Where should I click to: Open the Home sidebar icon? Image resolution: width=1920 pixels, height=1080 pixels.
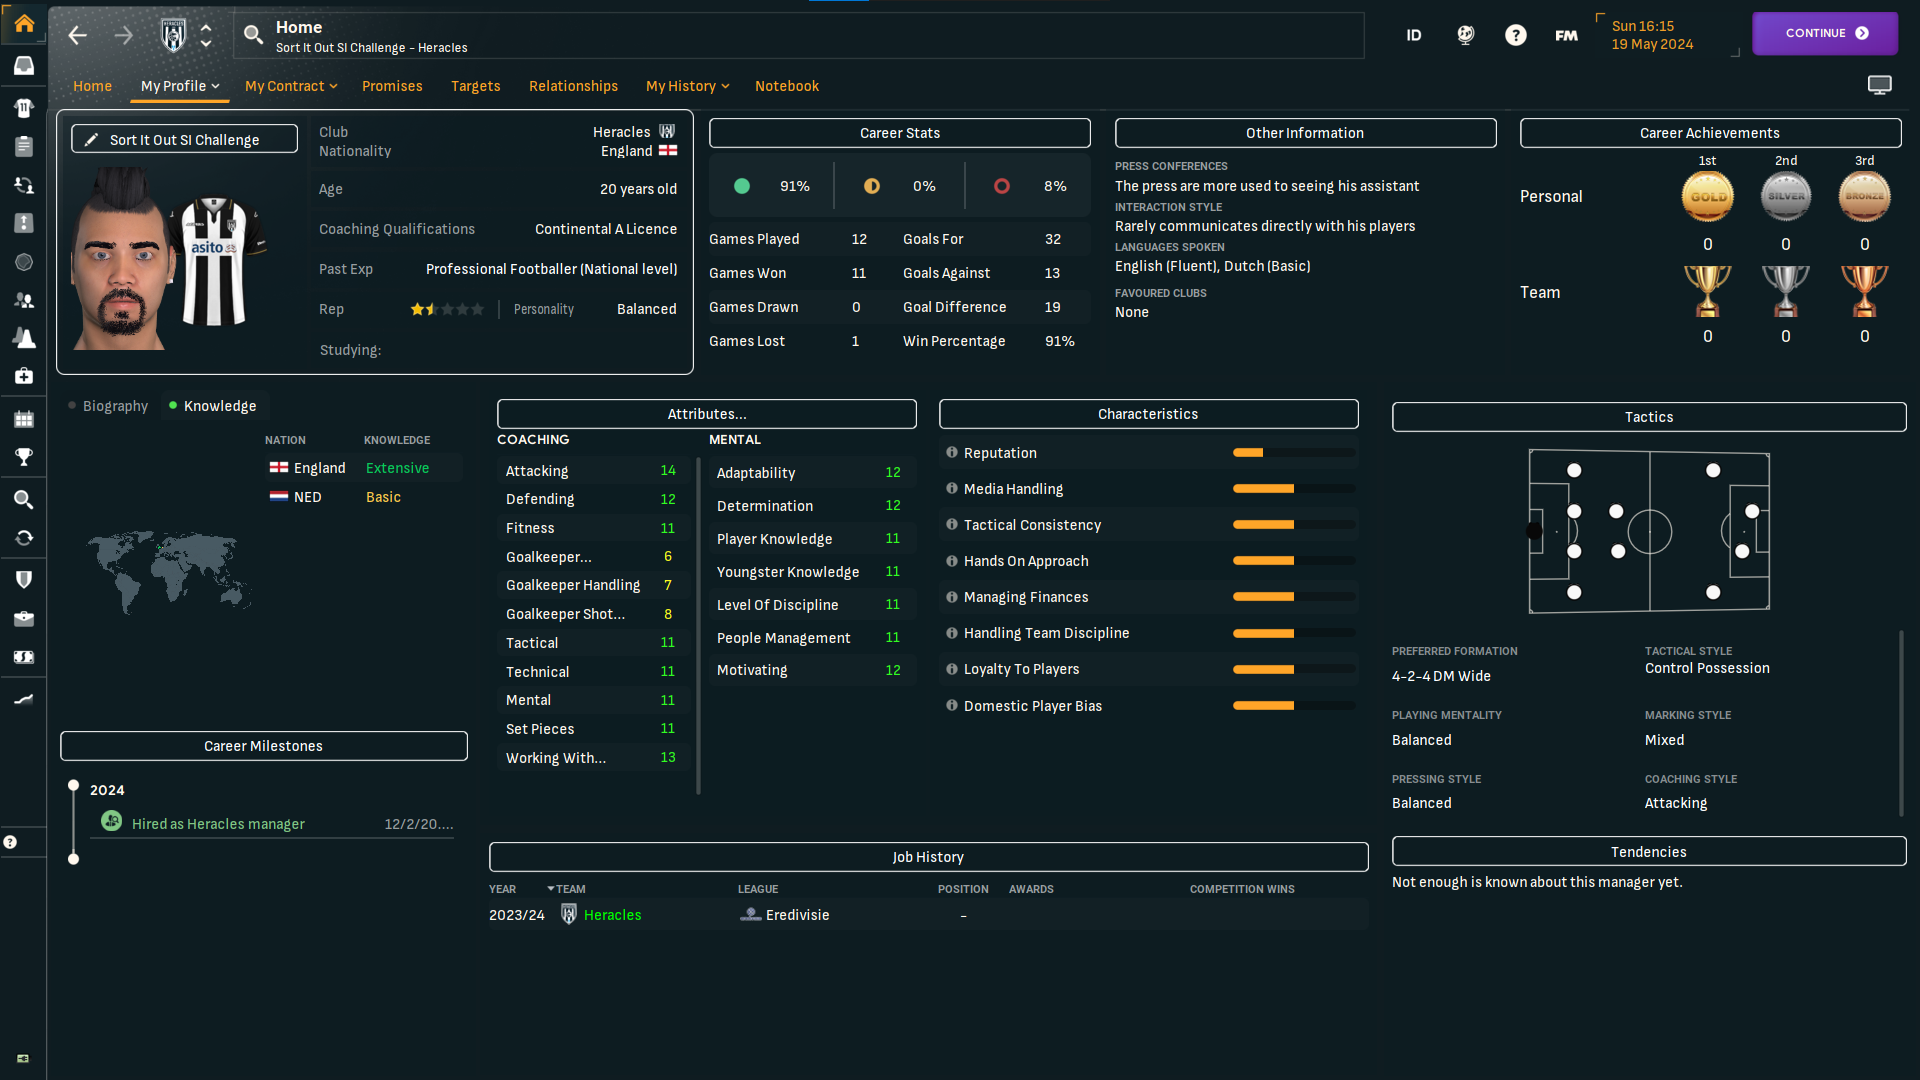click(24, 23)
